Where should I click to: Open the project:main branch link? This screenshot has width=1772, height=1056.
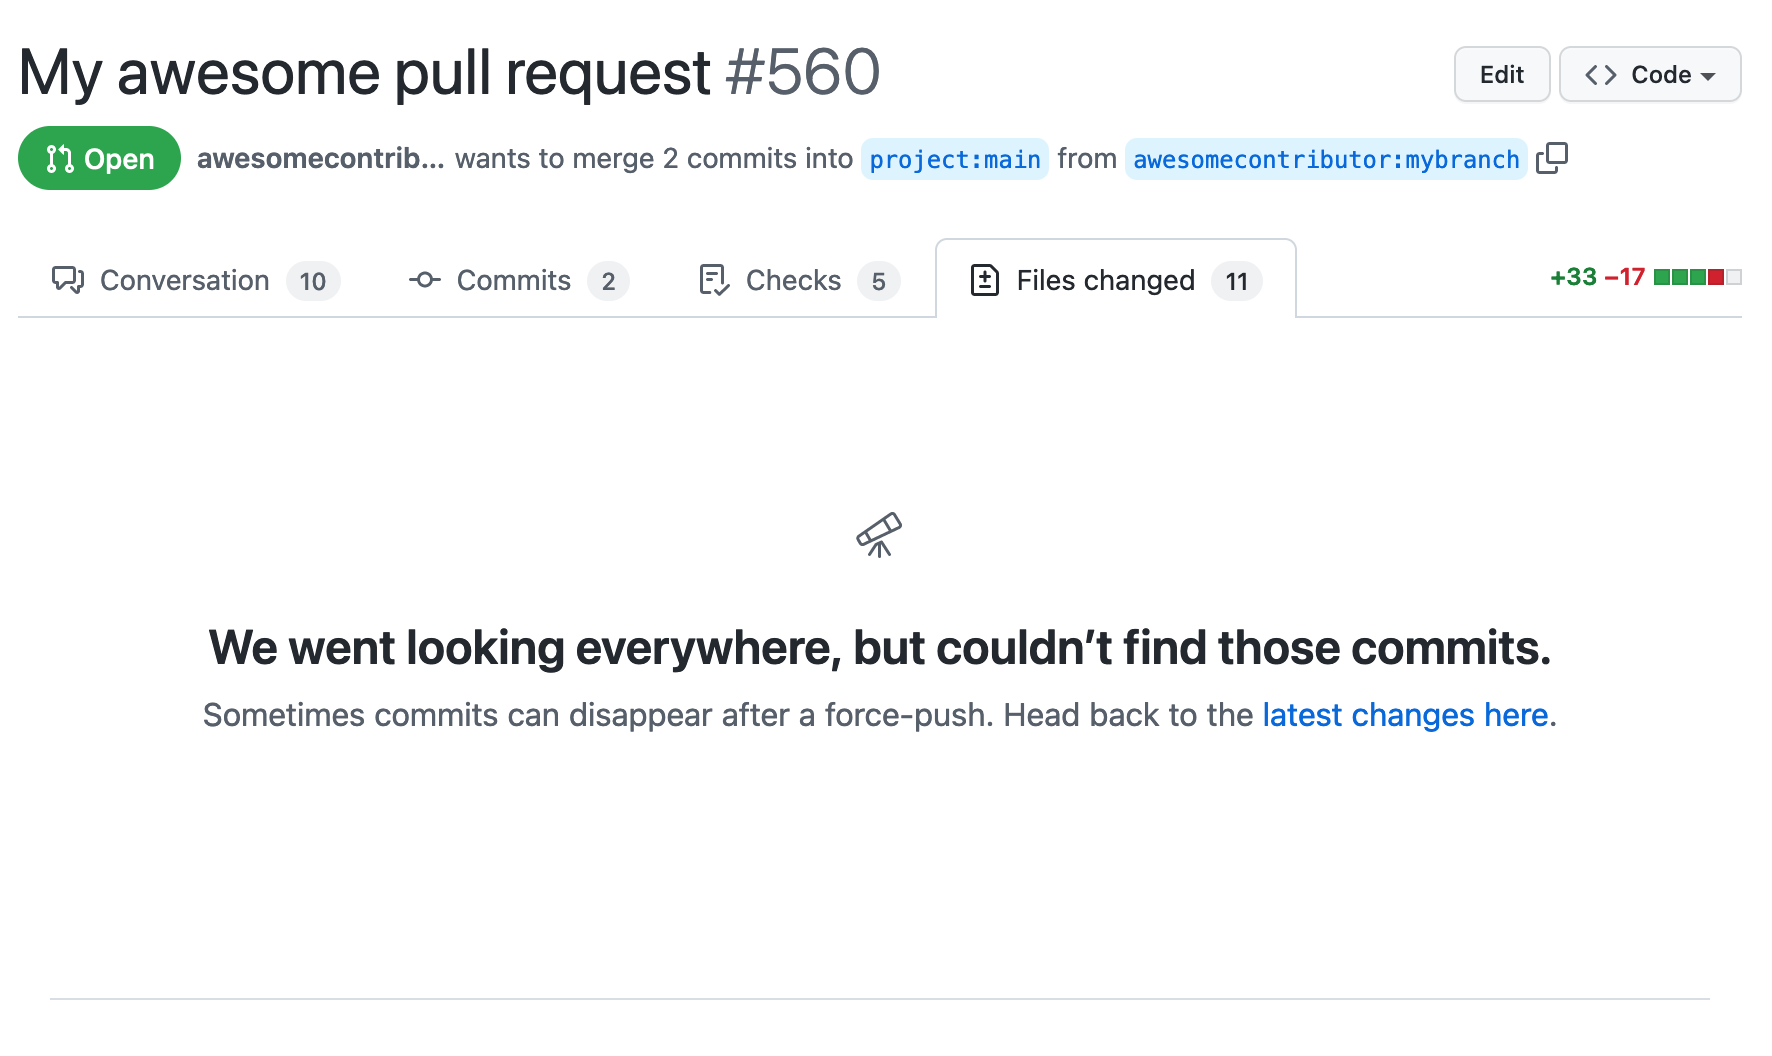pos(954,159)
